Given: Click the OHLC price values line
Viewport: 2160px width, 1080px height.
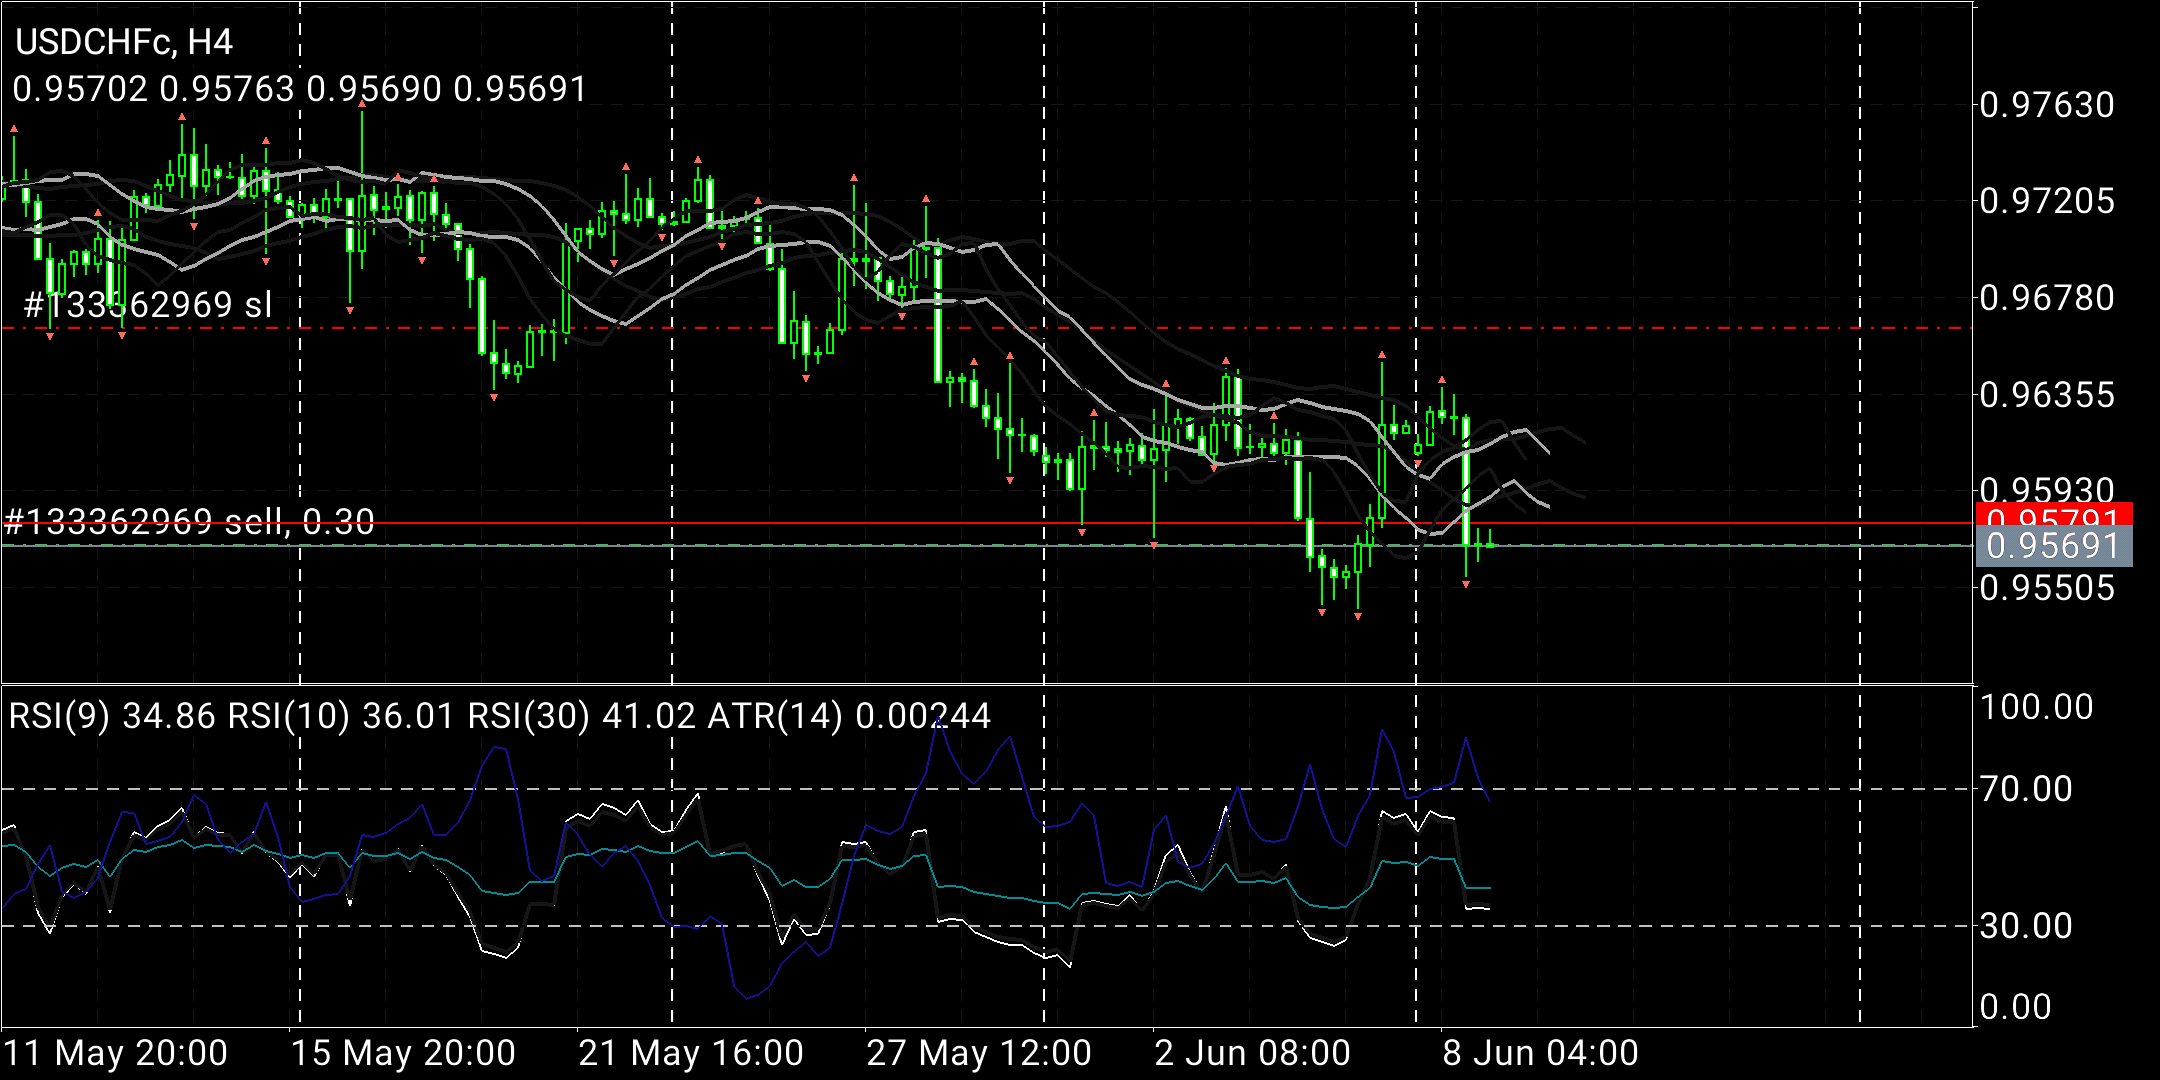Looking at the screenshot, I should coord(299,89).
